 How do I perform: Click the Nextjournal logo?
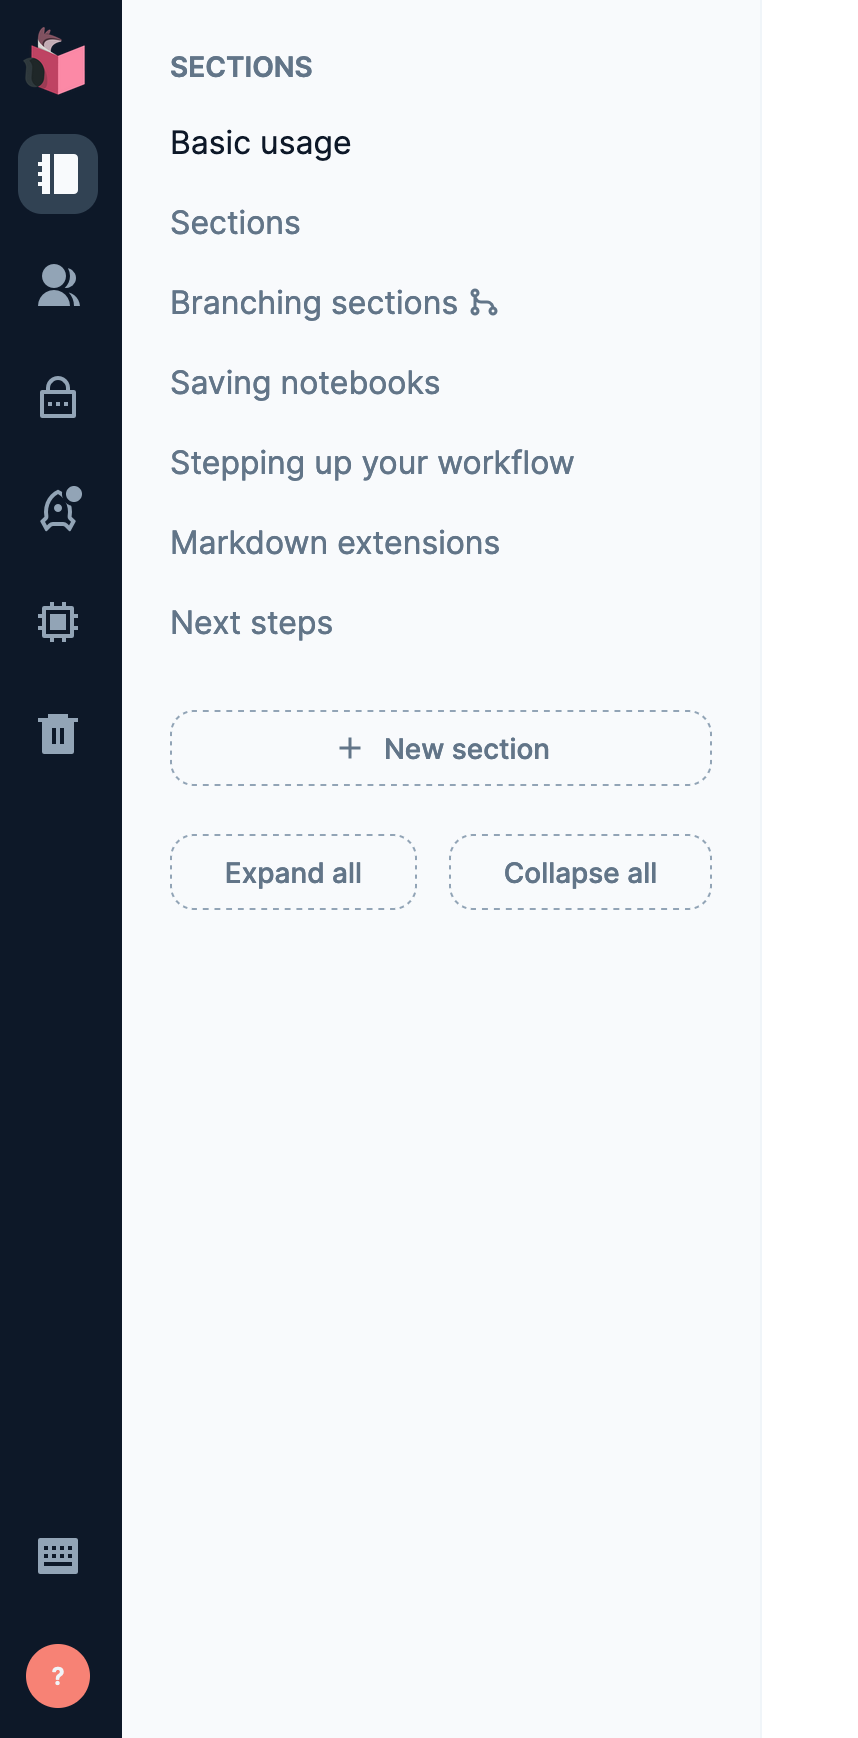(57, 62)
